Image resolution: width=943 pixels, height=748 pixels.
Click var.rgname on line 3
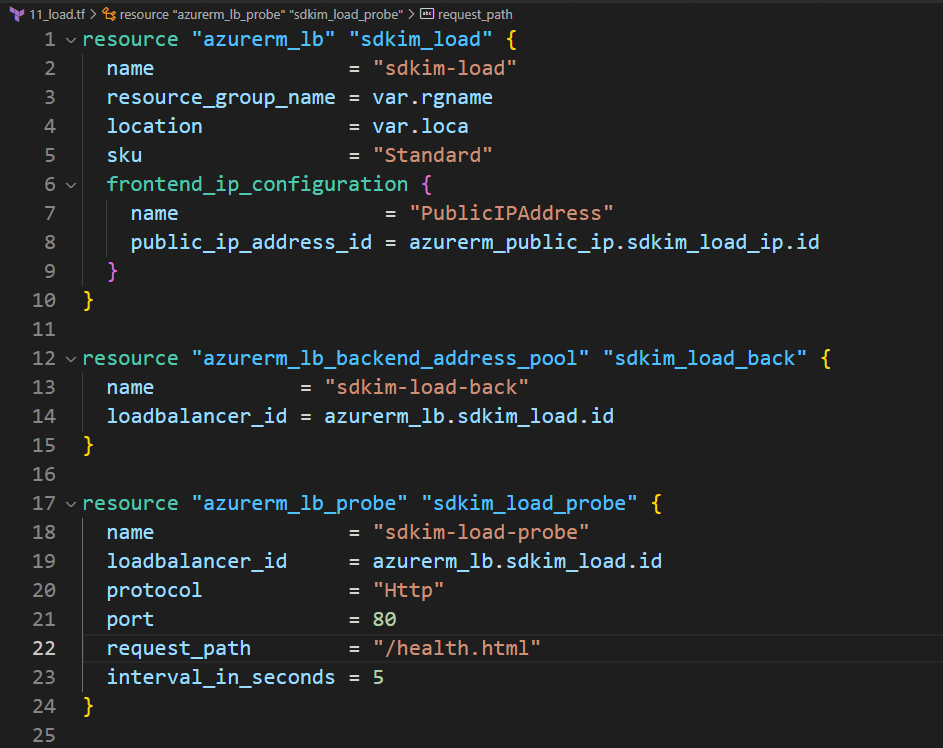tap(432, 97)
